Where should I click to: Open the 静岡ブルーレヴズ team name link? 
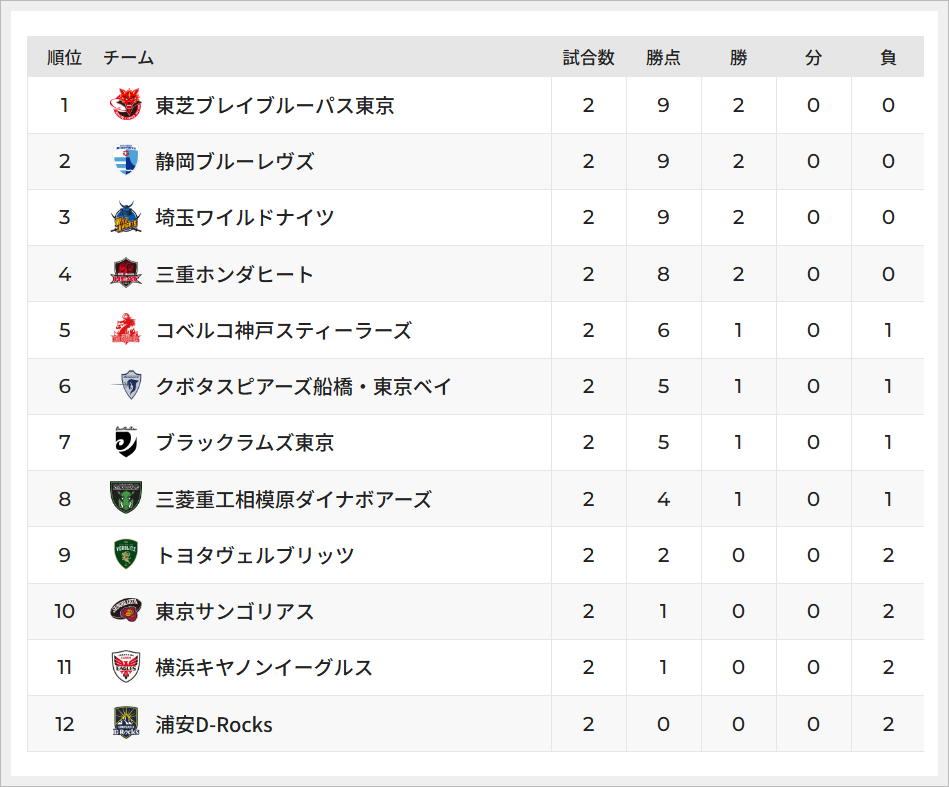click(235, 161)
